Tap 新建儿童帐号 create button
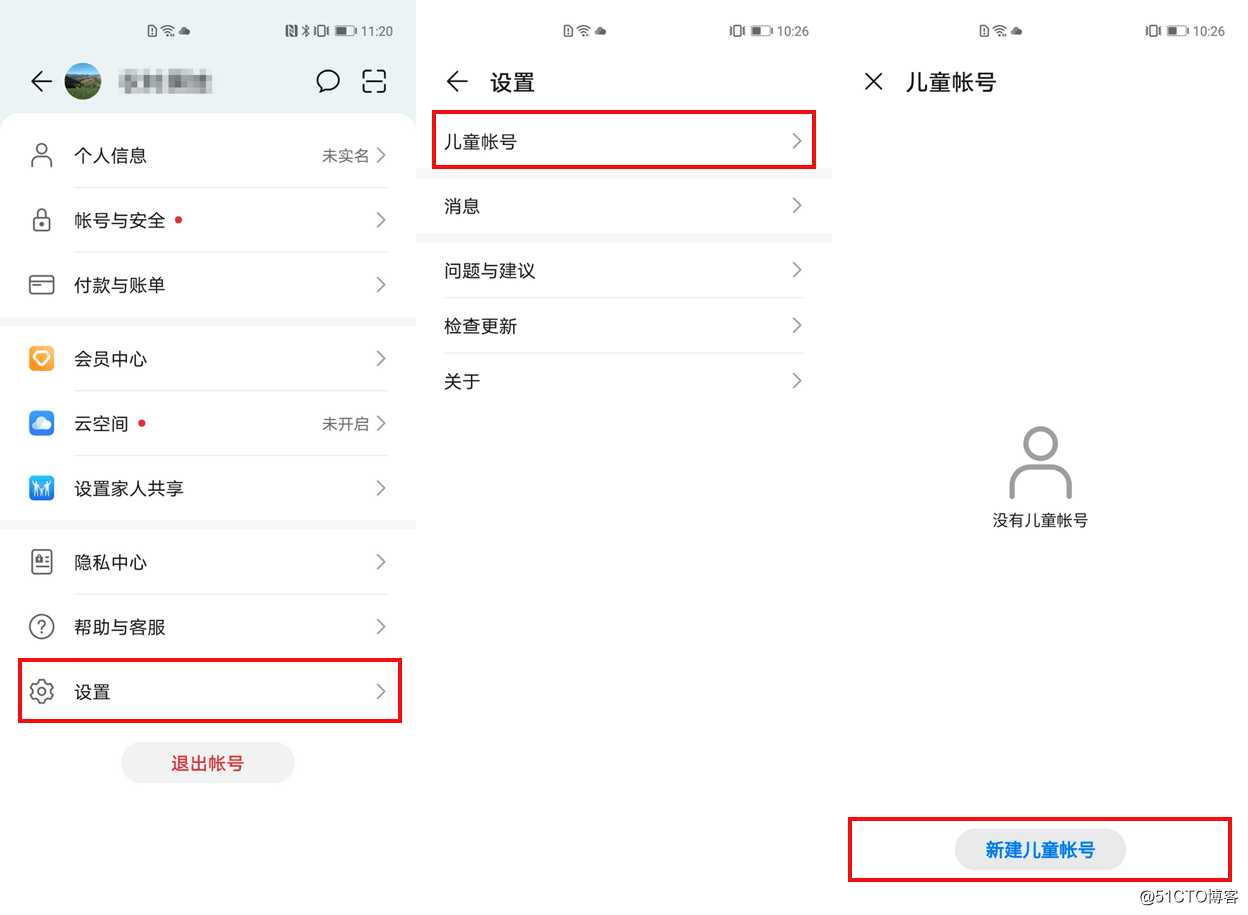The image size is (1248, 915). (x=1040, y=850)
